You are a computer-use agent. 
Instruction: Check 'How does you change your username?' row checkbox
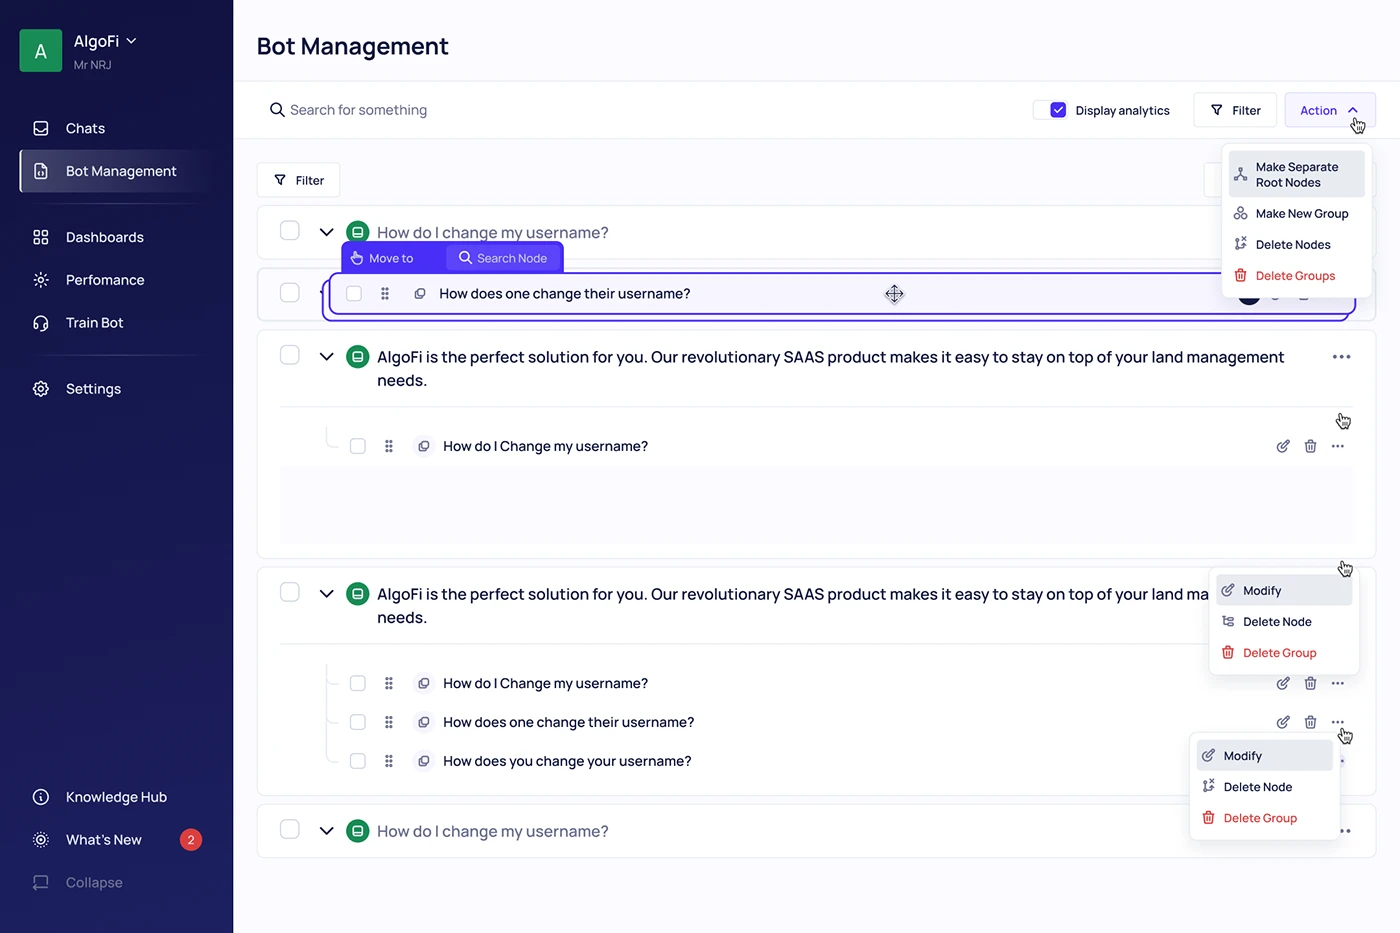pyautogui.click(x=358, y=761)
